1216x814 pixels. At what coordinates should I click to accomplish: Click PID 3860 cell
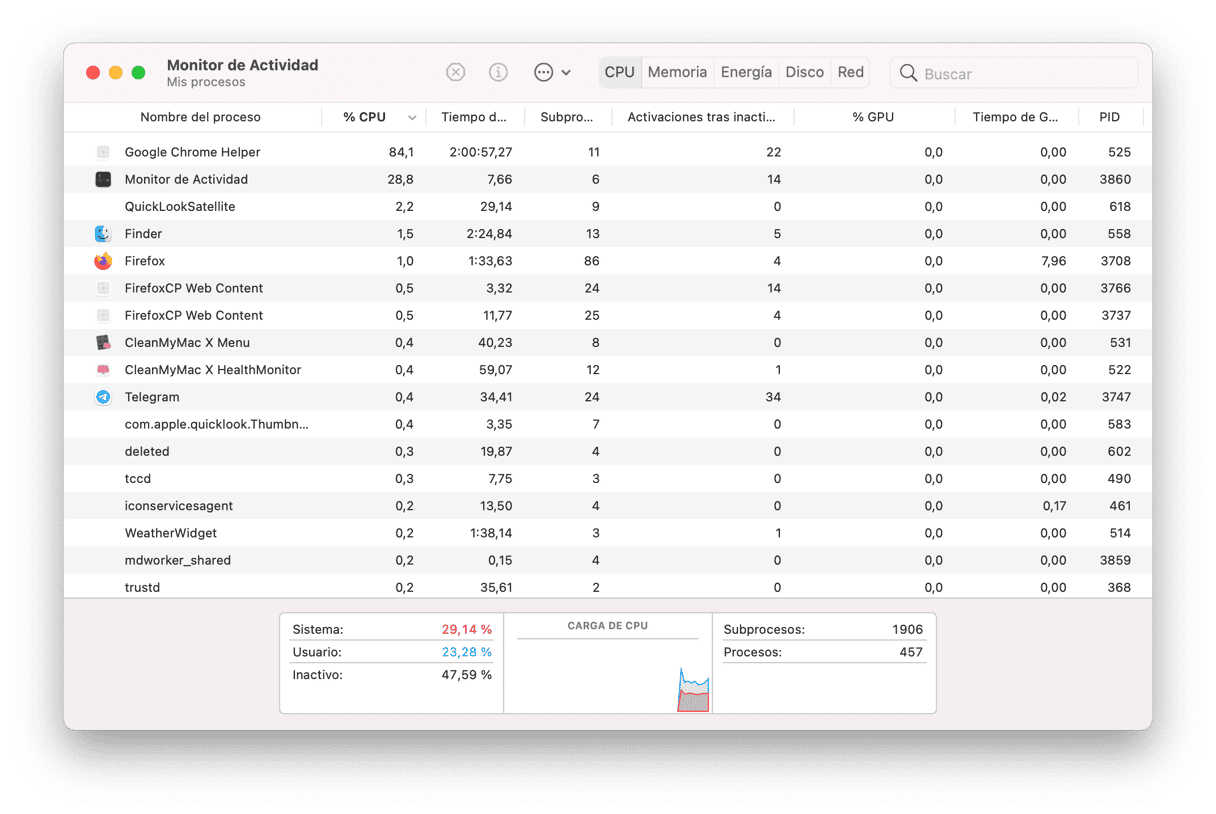click(1115, 179)
